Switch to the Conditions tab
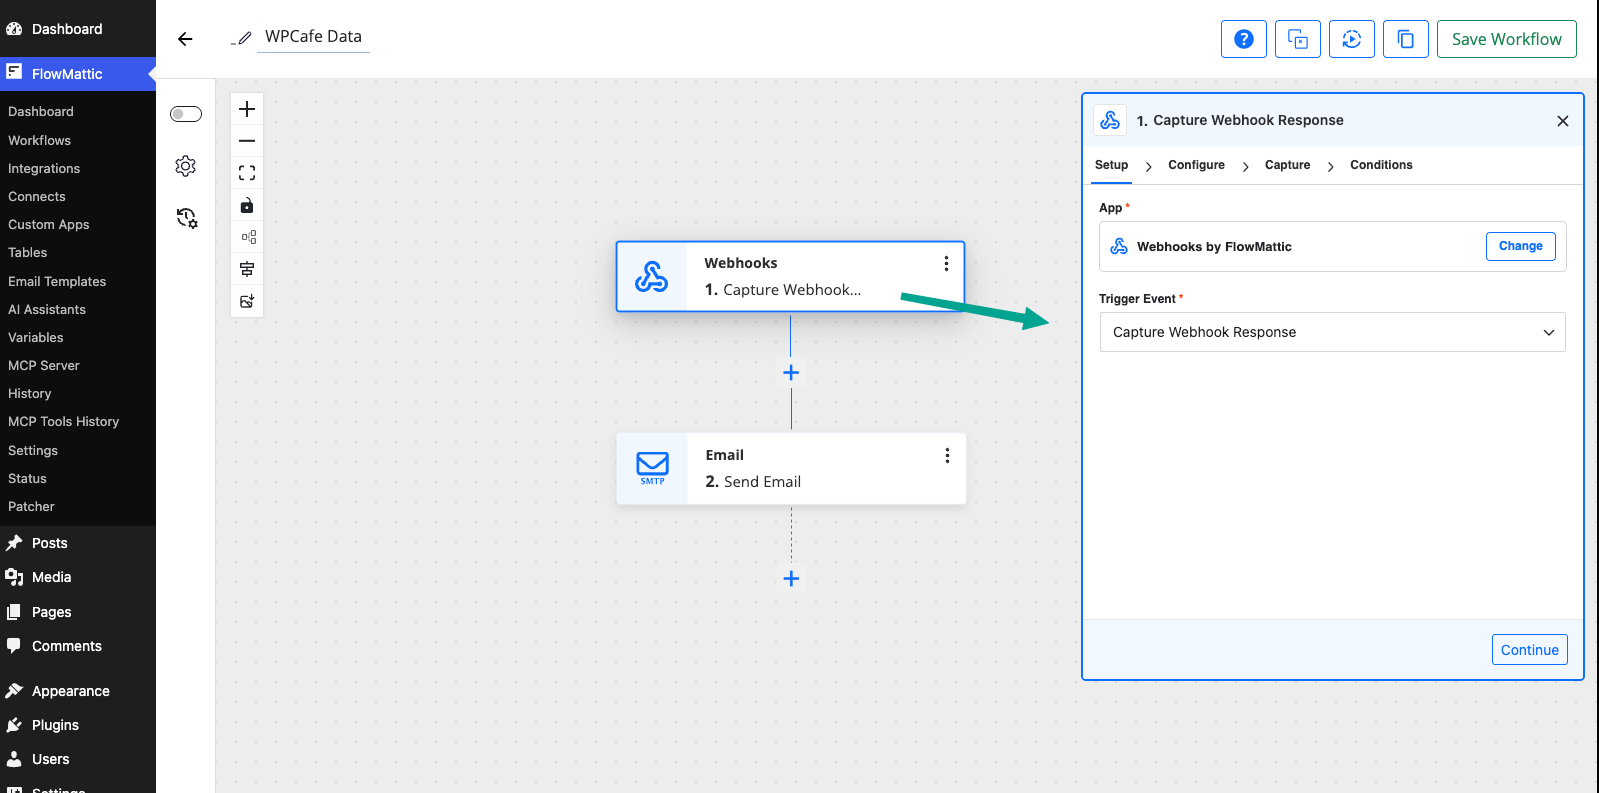 click(1381, 165)
